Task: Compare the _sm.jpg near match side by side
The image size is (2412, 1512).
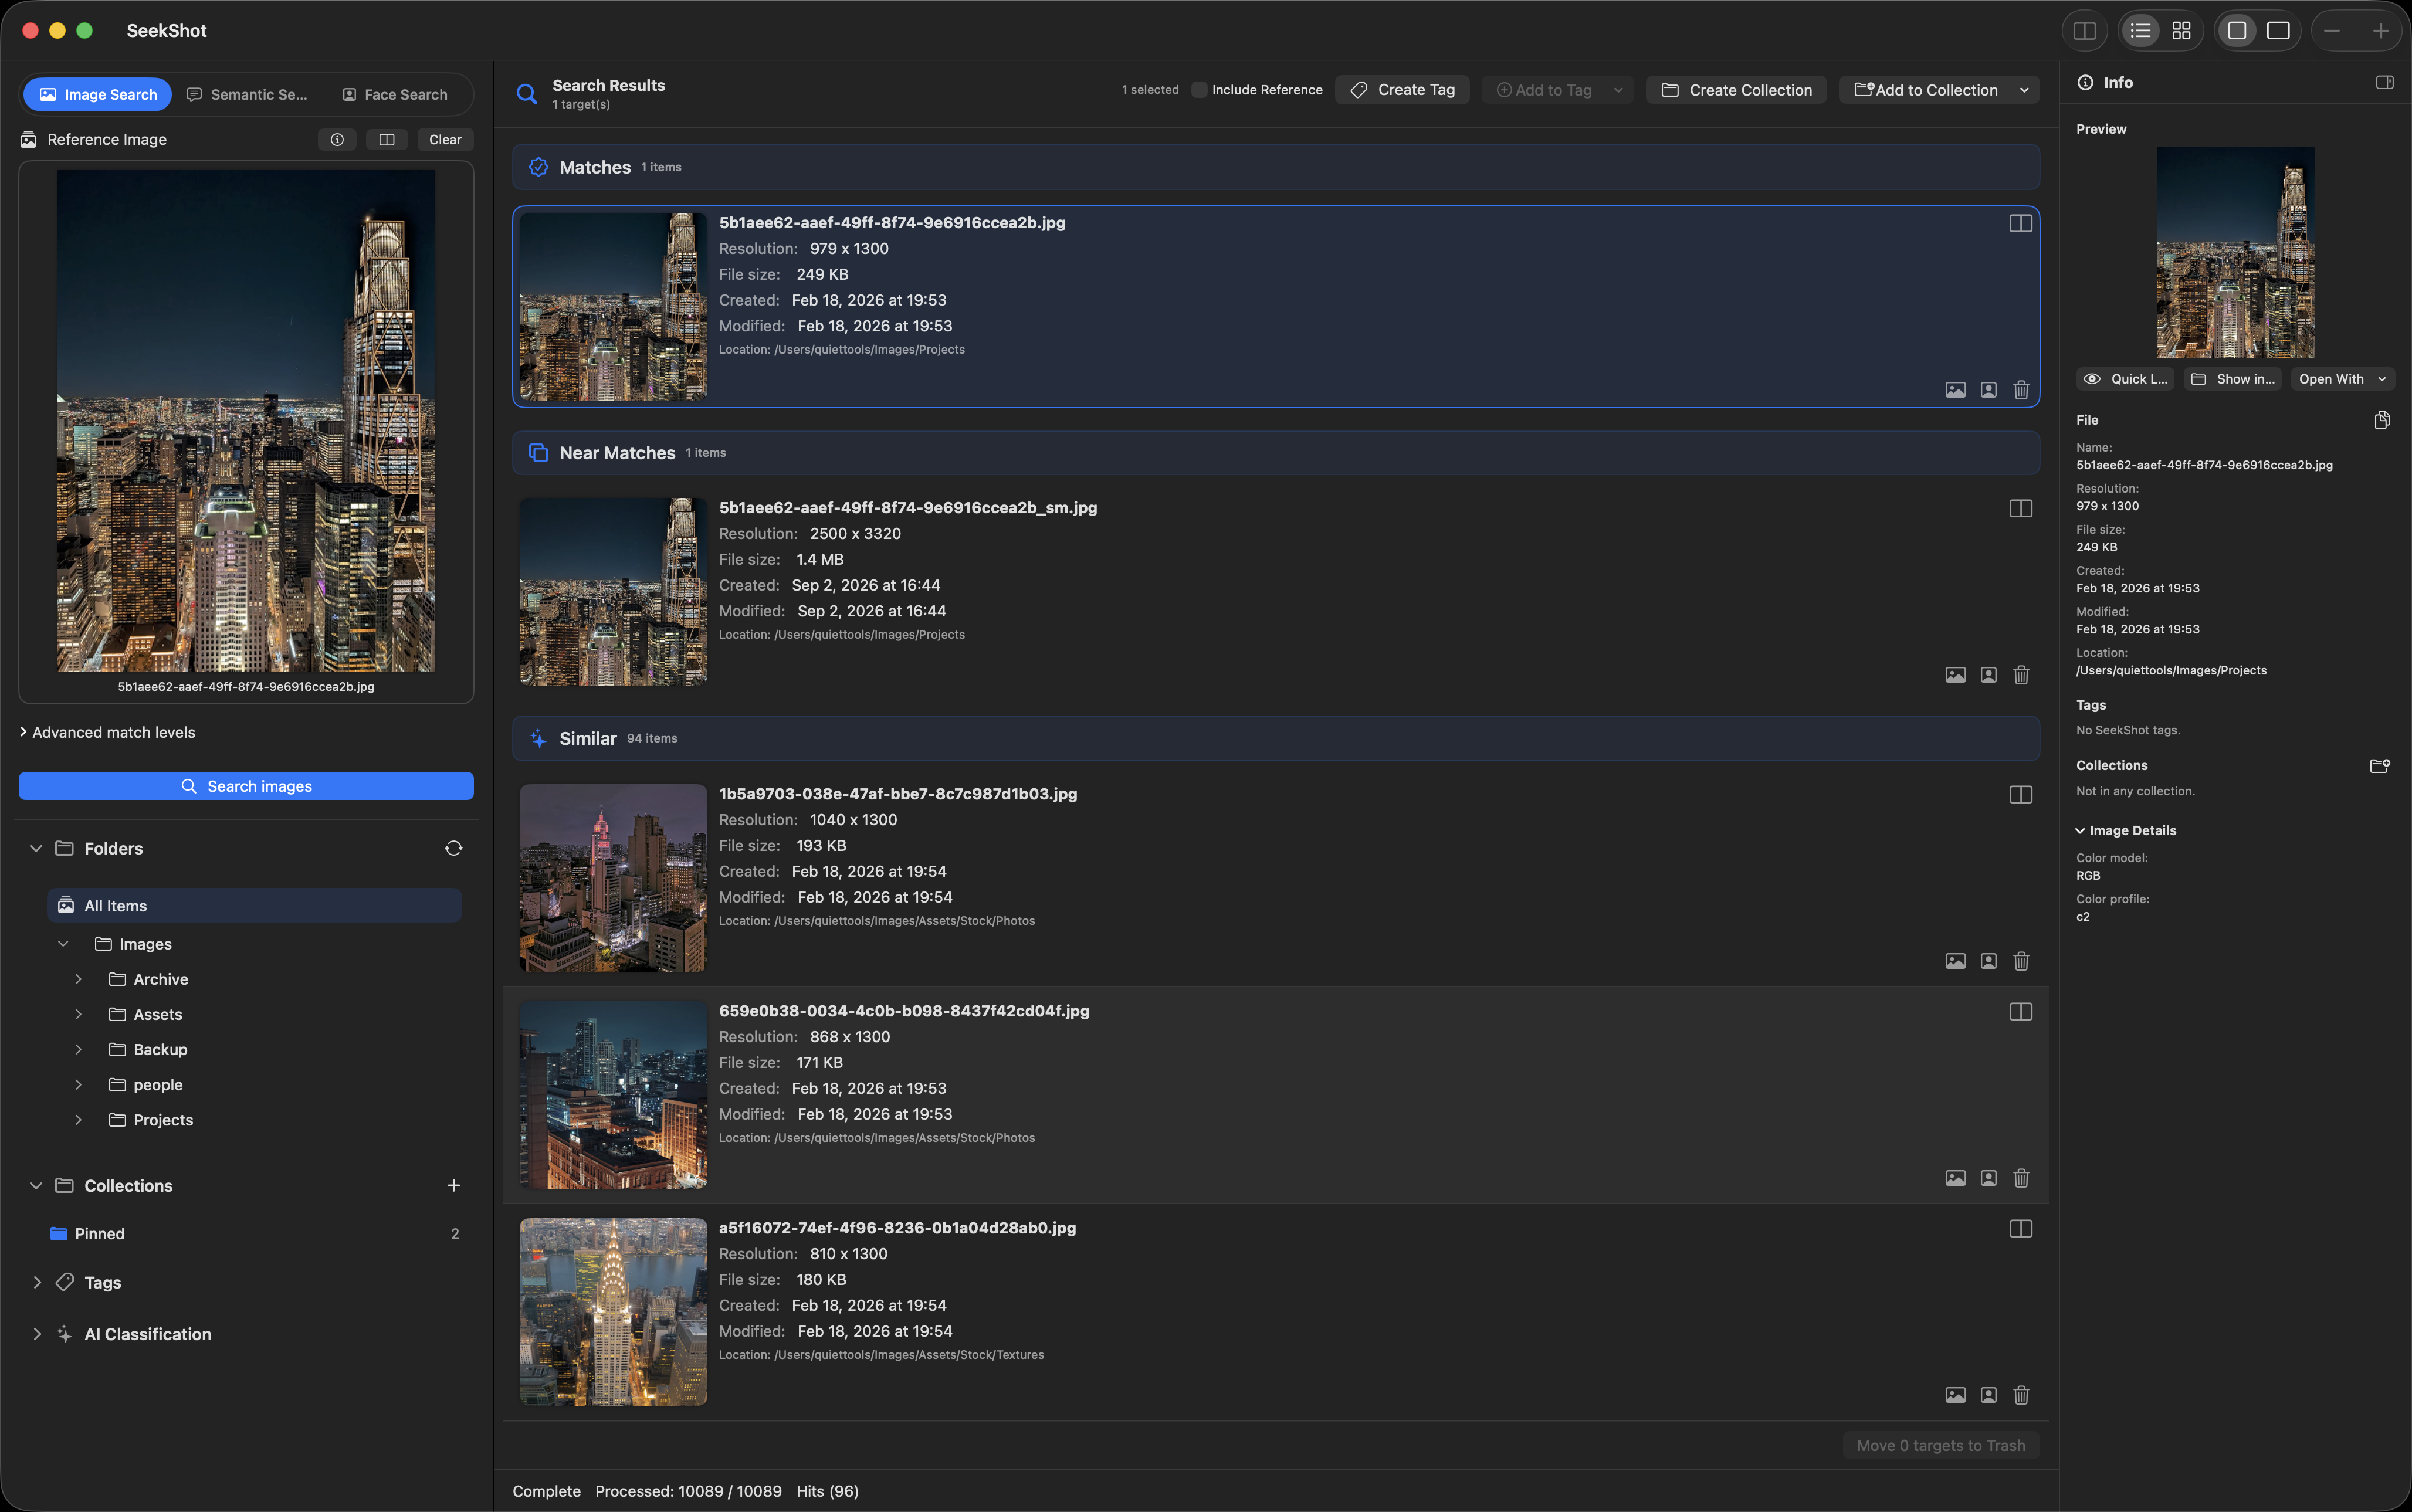Action: click(x=2020, y=508)
